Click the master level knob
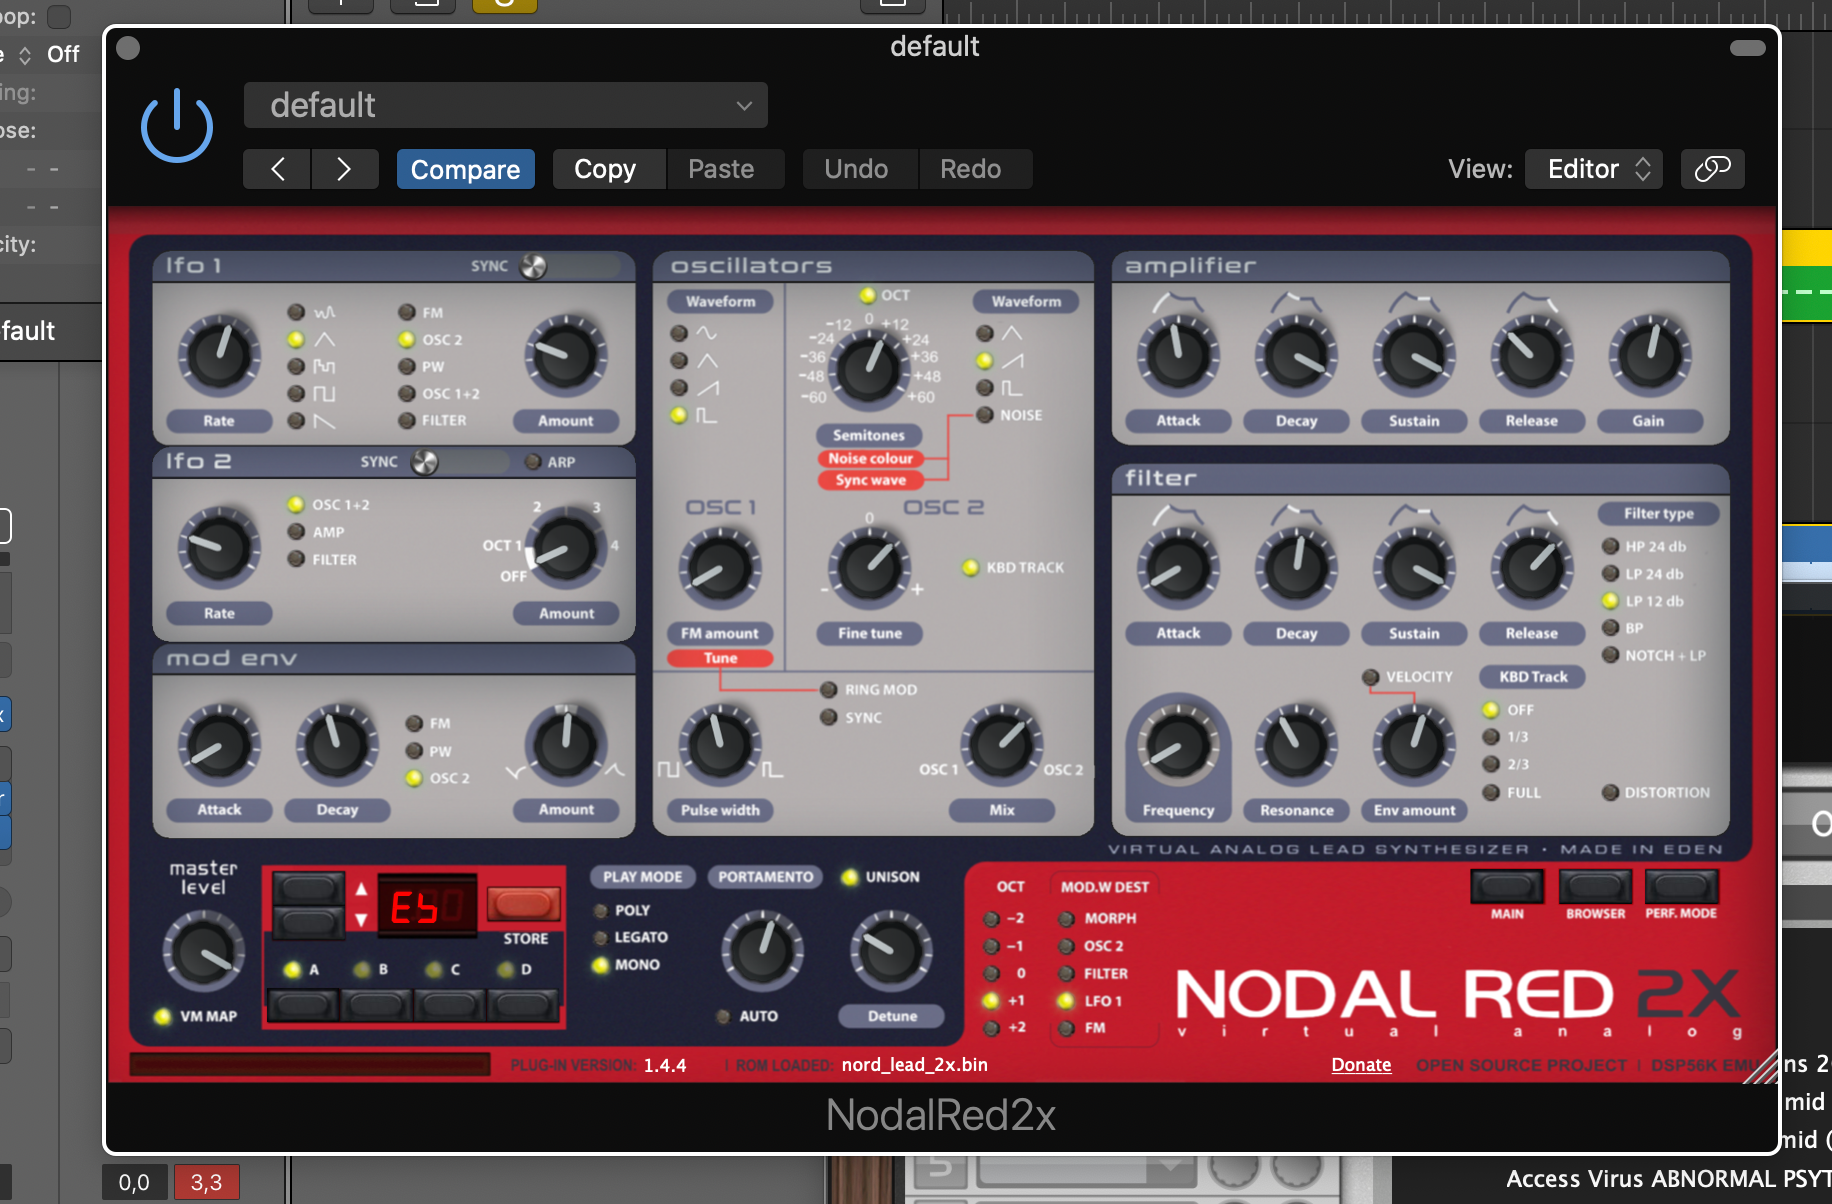Screen dimensions: 1832x1204 coord(203,951)
